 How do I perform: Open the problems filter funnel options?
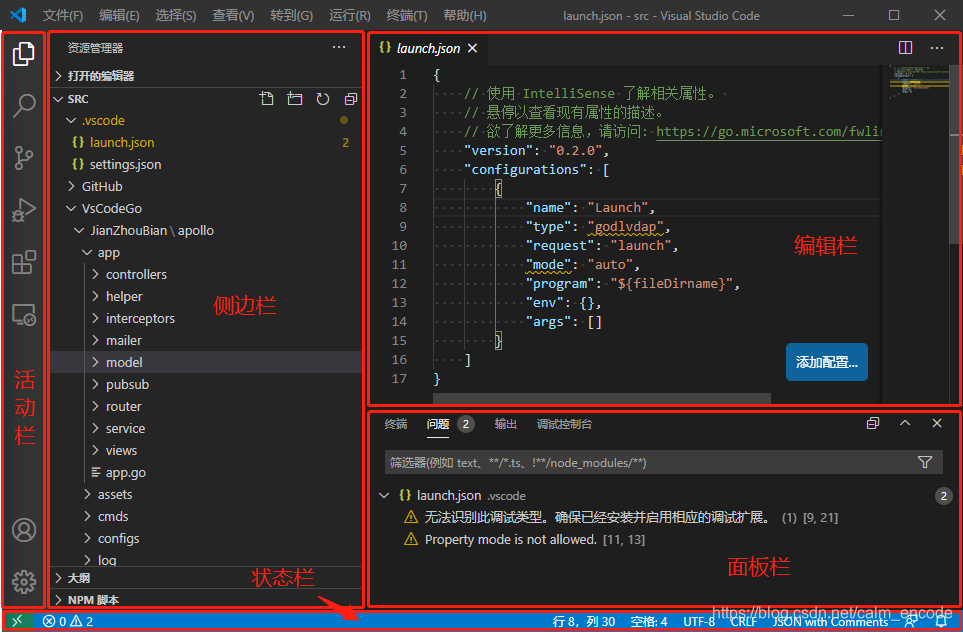click(925, 462)
